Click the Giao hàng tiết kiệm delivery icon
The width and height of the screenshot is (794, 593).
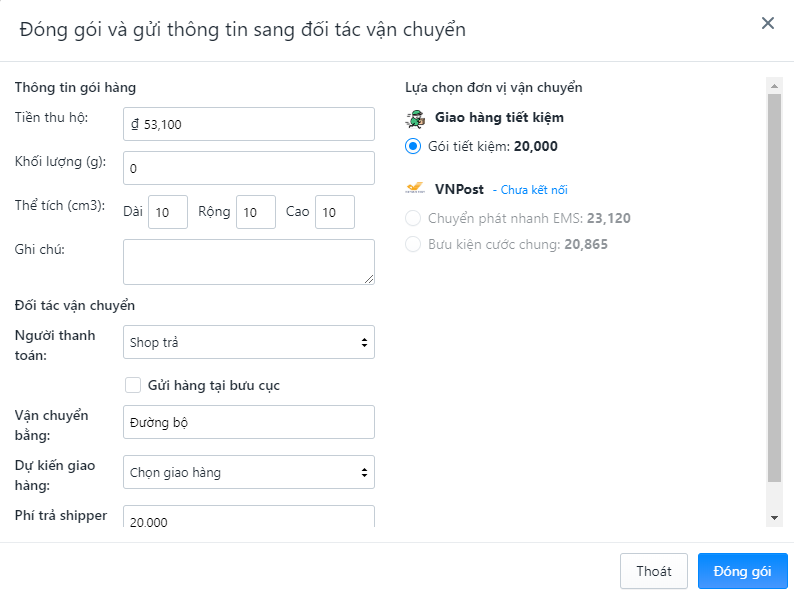pyautogui.click(x=415, y=118)
